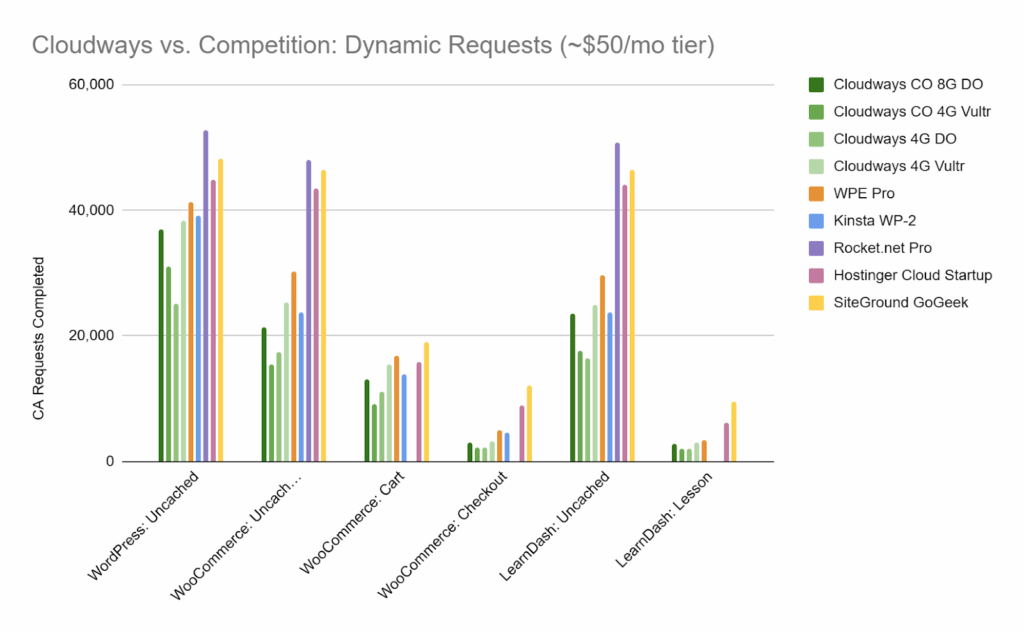Select the Cloudways 4G DO legend label
Screen dimensions: 1024x631
click(x=894, y=138)
